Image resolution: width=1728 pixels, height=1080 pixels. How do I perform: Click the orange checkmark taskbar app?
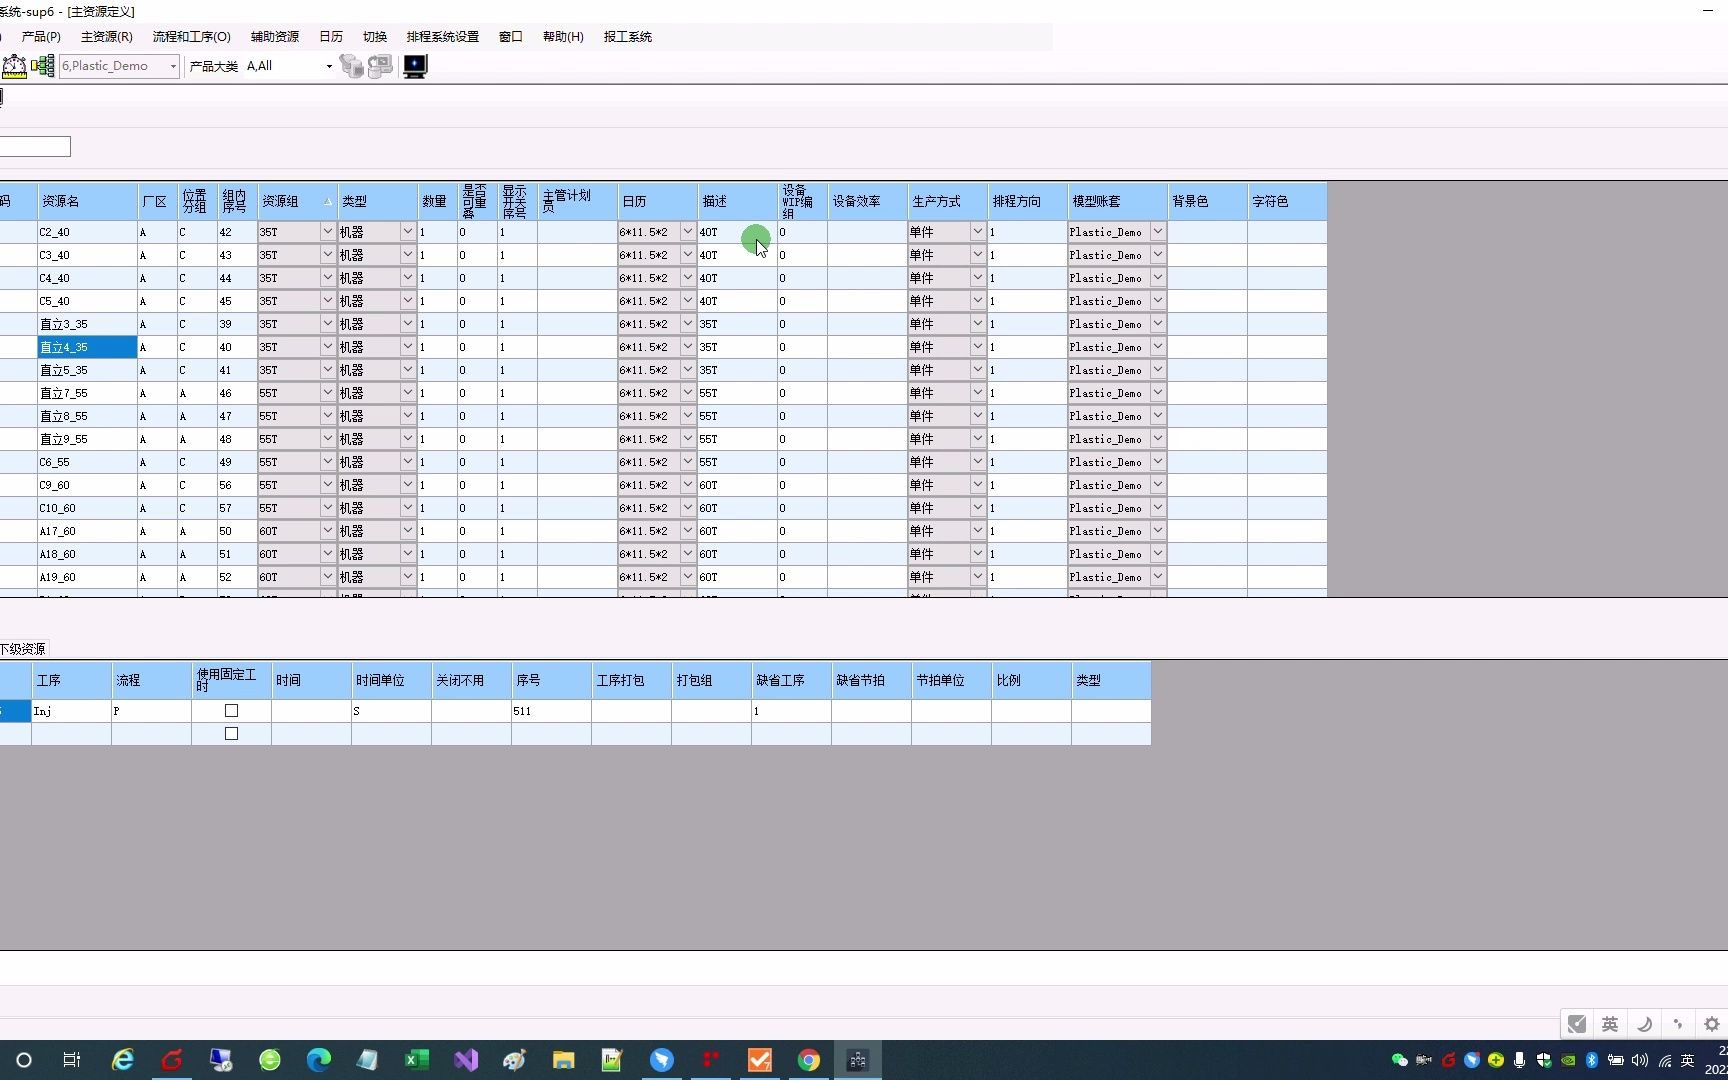pyautogui.click(x=759, y=1060)
